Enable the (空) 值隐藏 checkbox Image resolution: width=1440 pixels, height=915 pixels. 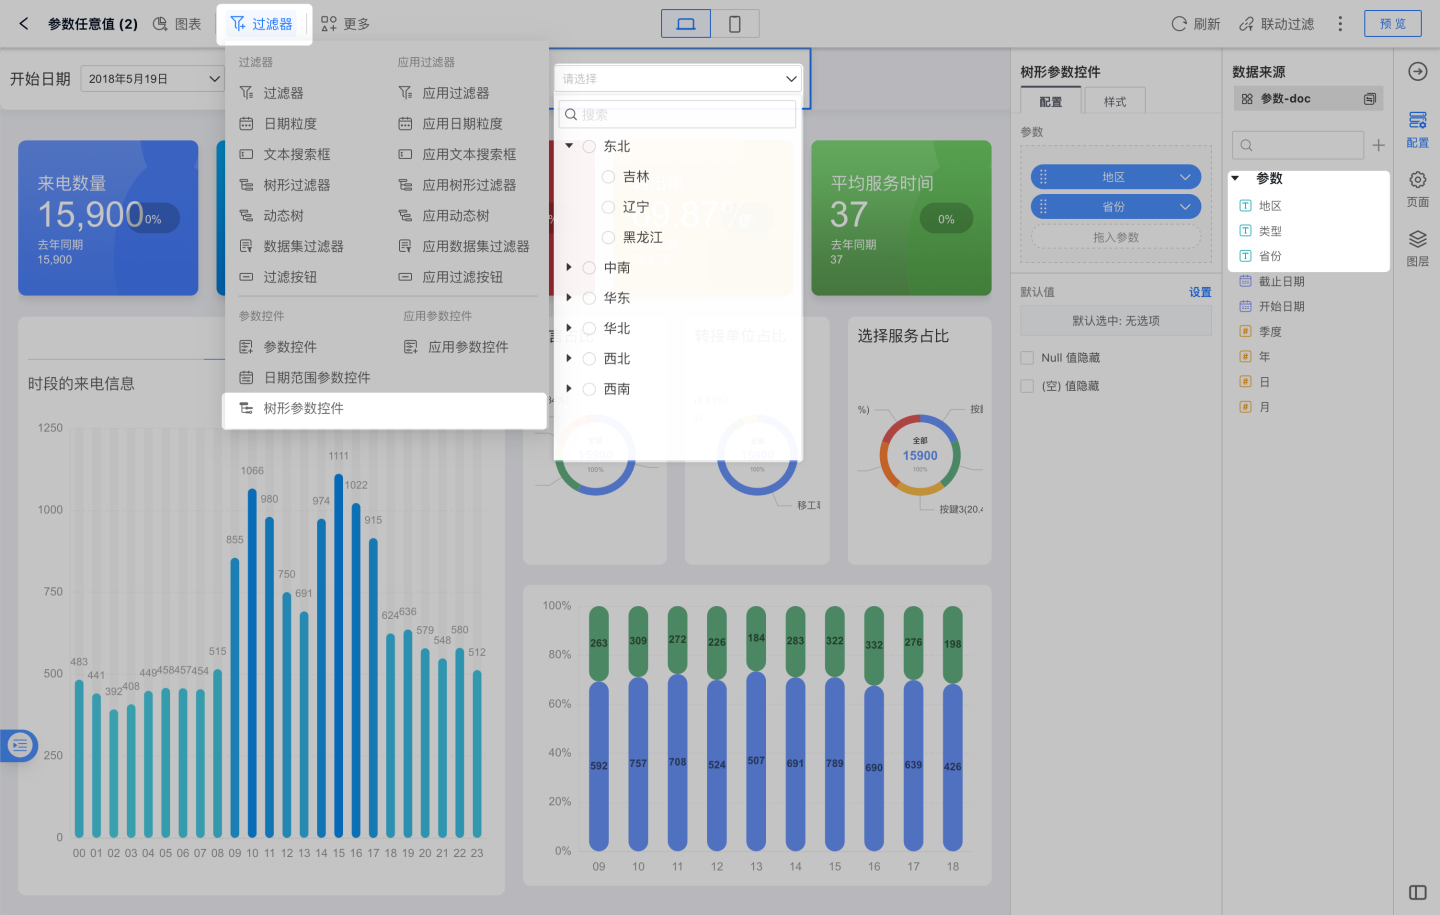[1027, 386]
